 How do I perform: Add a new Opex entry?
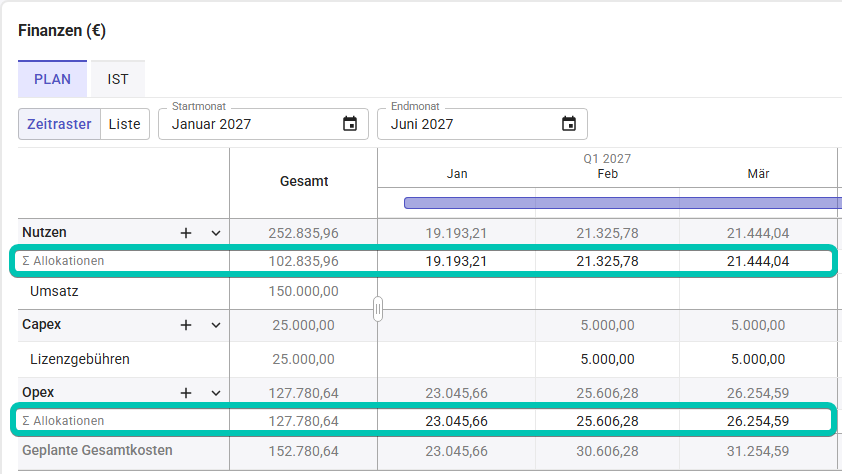(x=185, y=393)
